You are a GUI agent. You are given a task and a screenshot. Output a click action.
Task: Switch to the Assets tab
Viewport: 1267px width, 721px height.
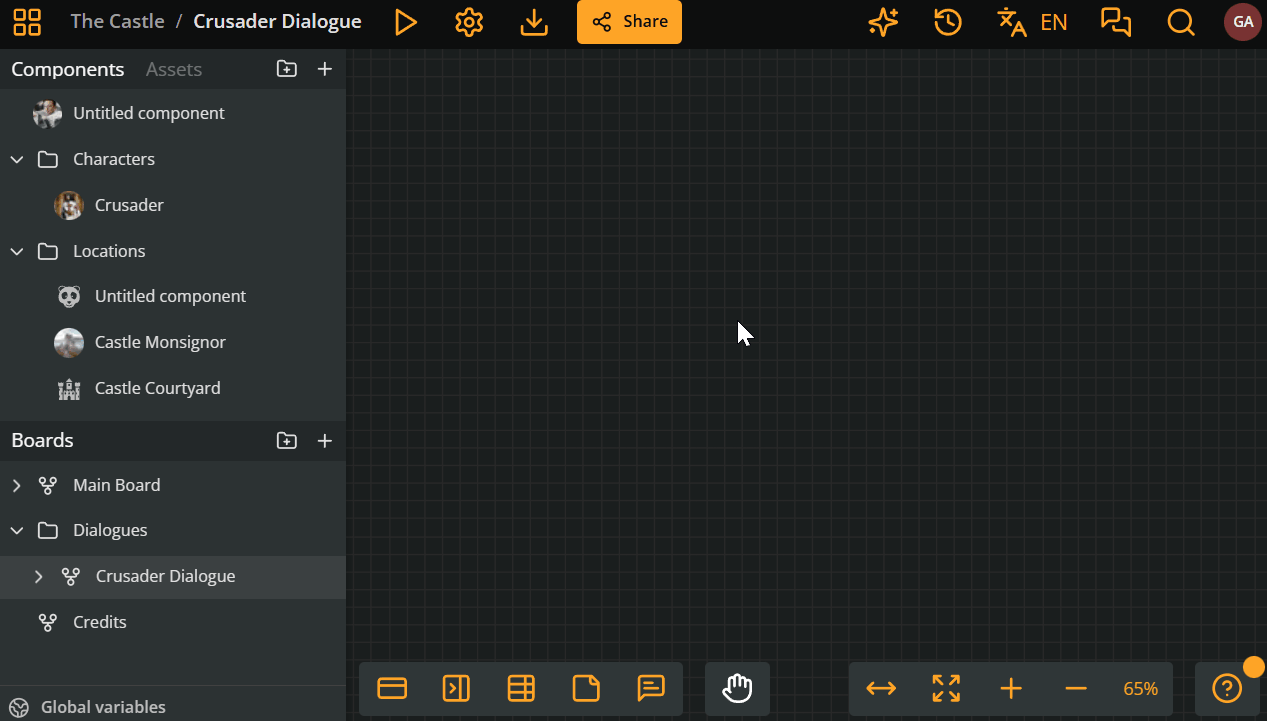coord(174,69)
